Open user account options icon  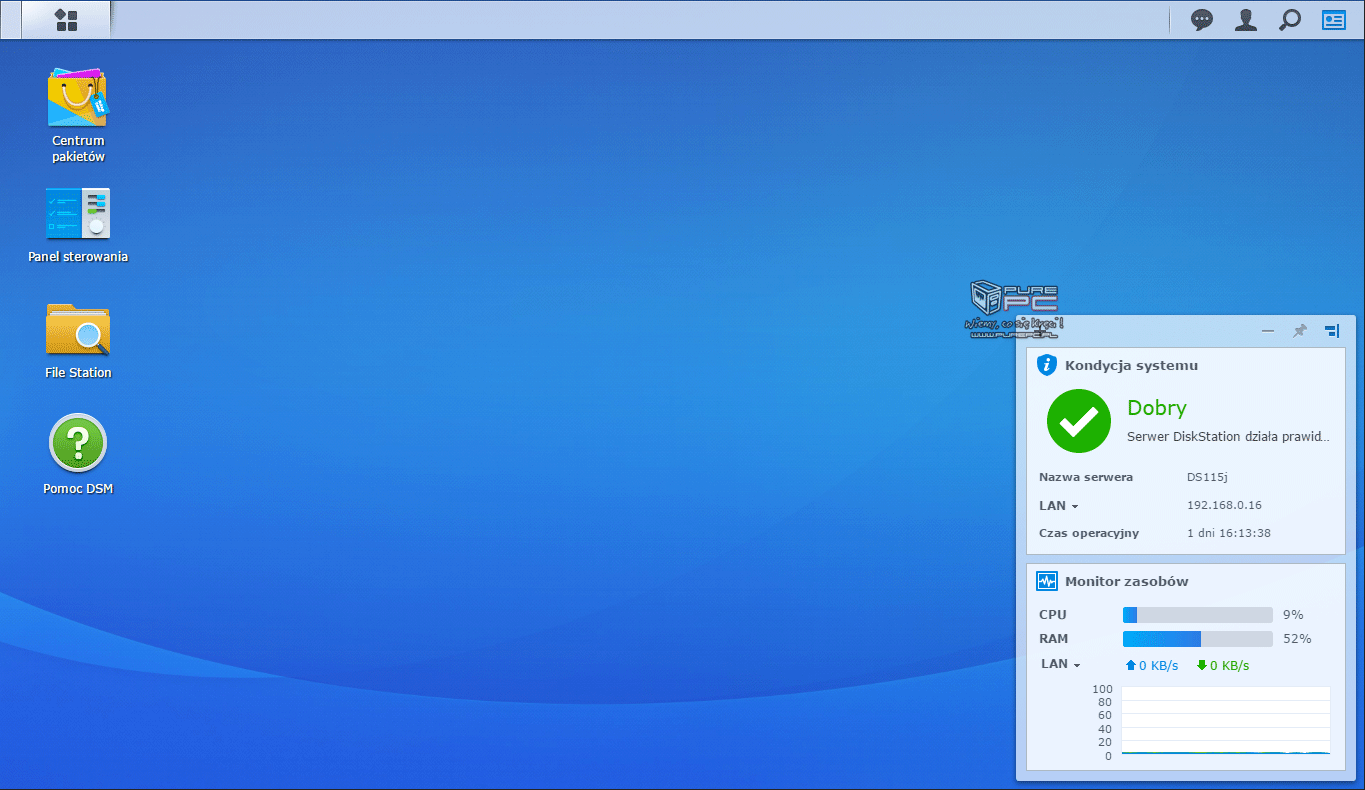1245,20
